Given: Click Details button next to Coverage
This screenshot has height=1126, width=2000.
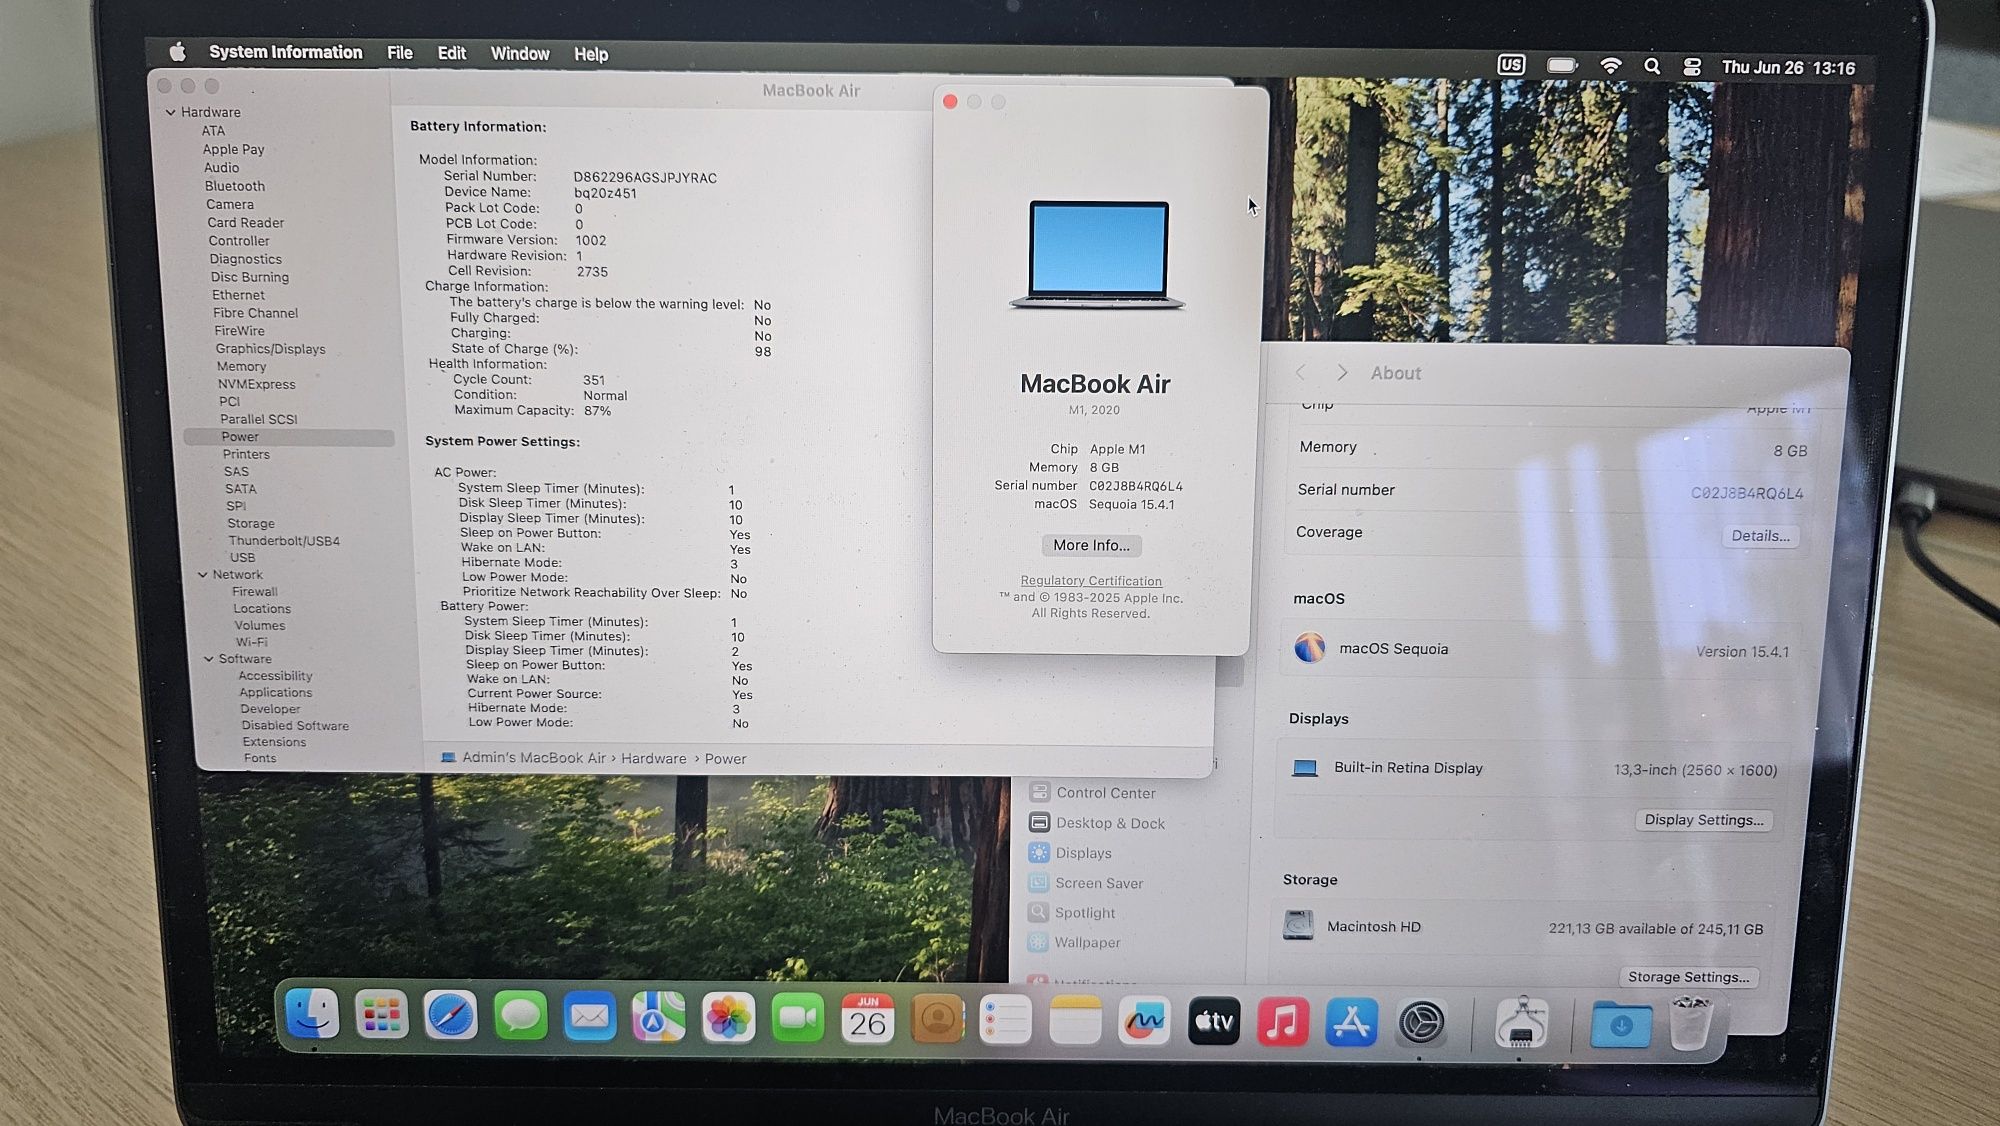Looking at the screenshot, I should point(1760,536).
